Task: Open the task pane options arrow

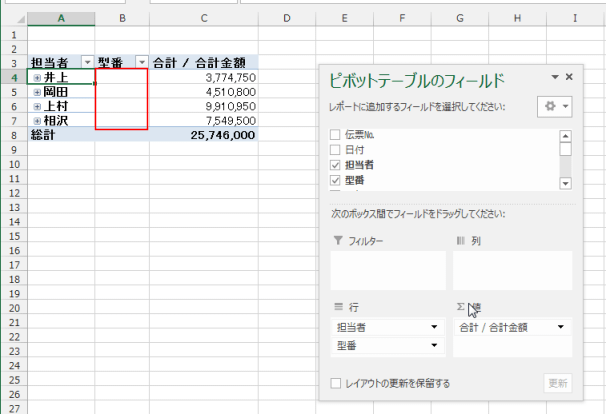Action: point(554,77)
